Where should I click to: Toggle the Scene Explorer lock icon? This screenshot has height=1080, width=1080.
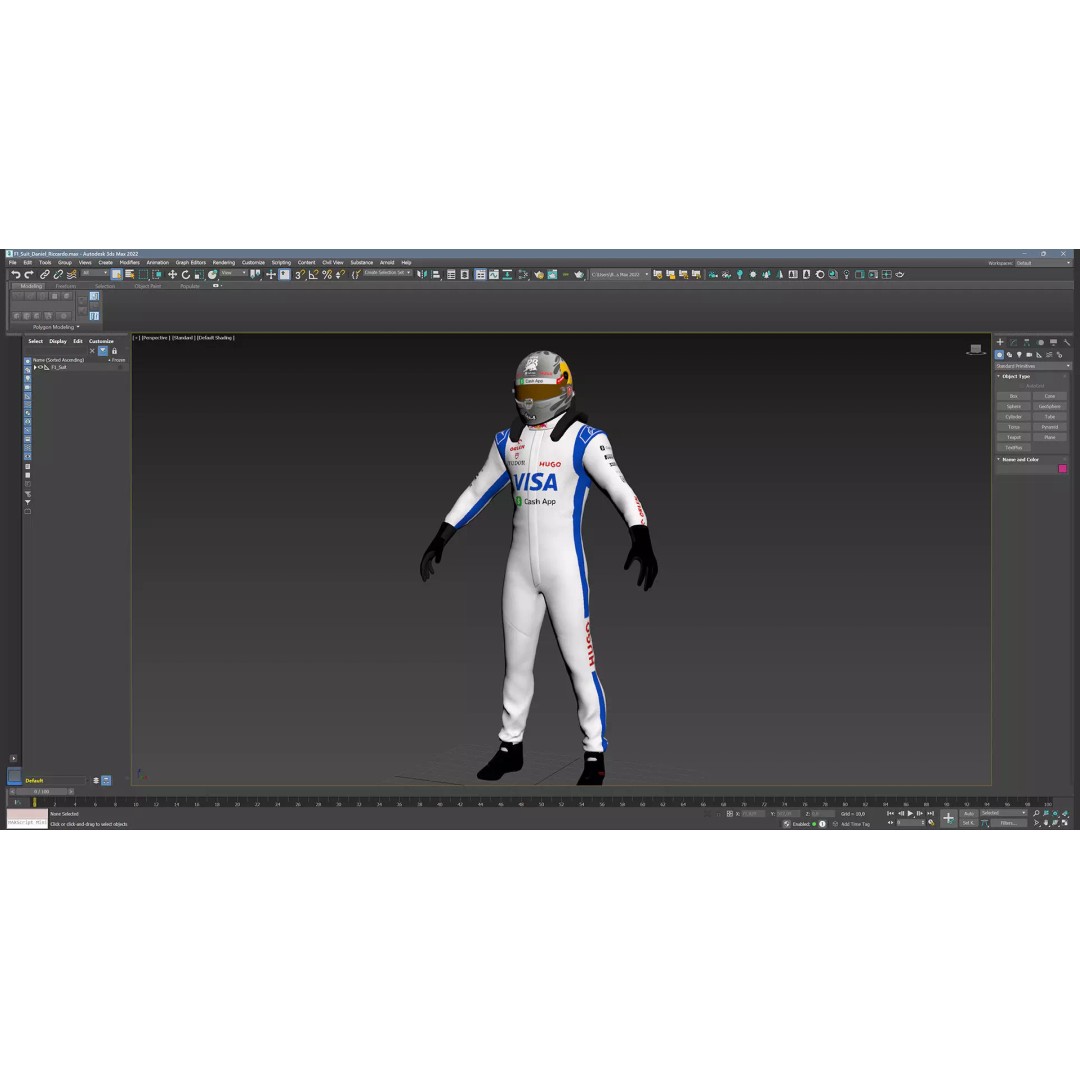[x=114, y=351]
